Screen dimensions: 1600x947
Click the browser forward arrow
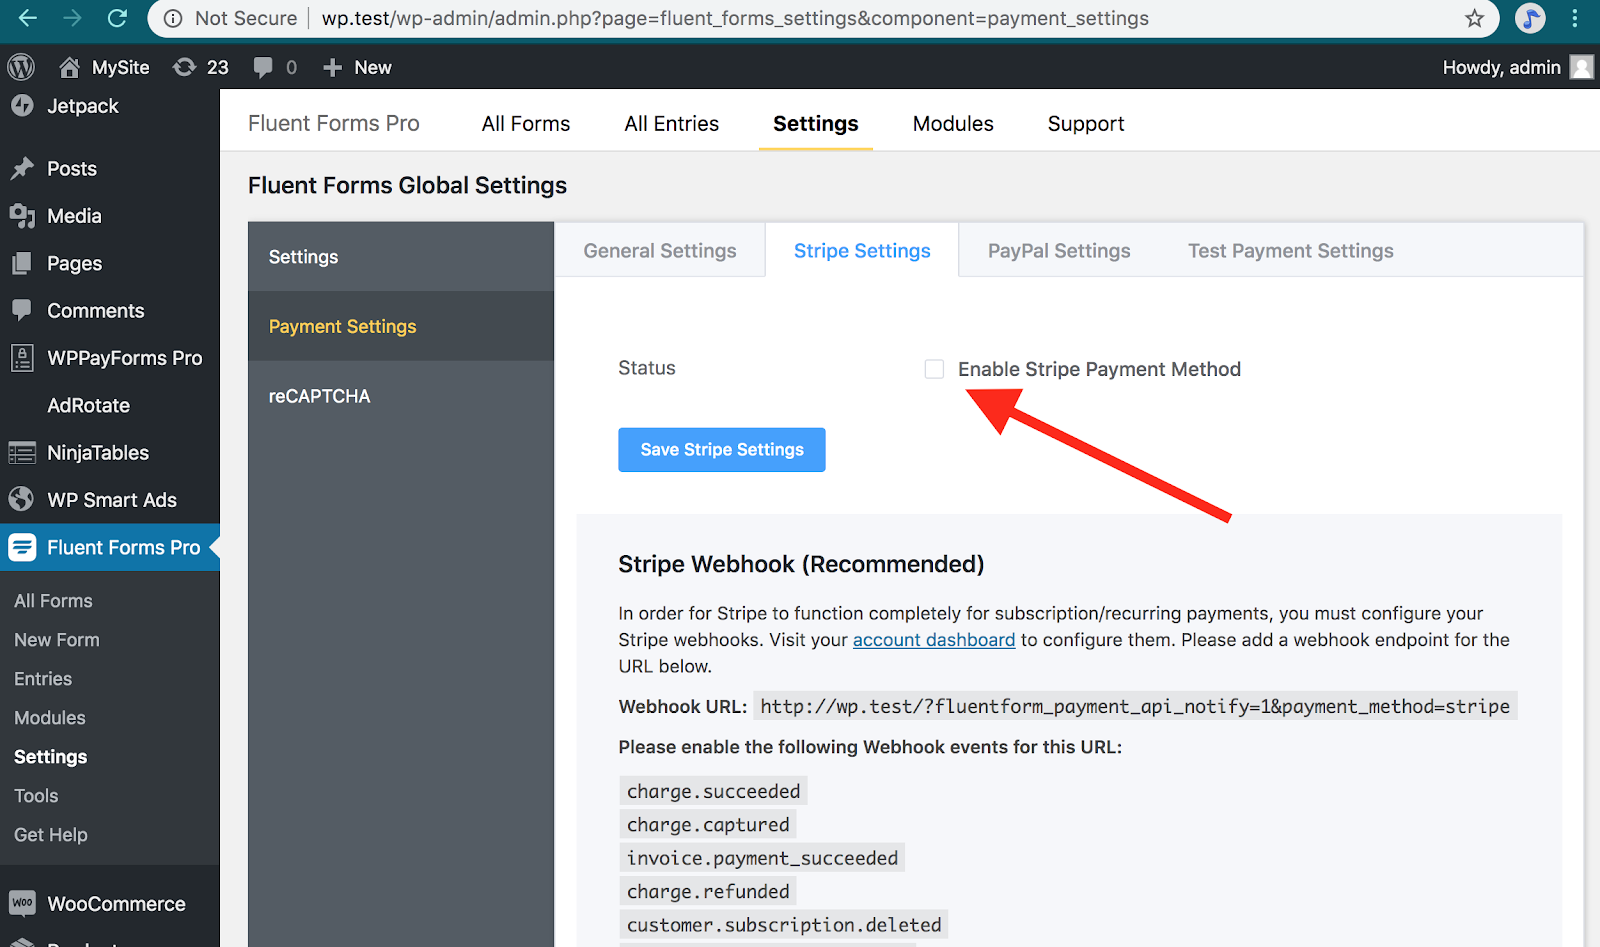pos(73,18)
